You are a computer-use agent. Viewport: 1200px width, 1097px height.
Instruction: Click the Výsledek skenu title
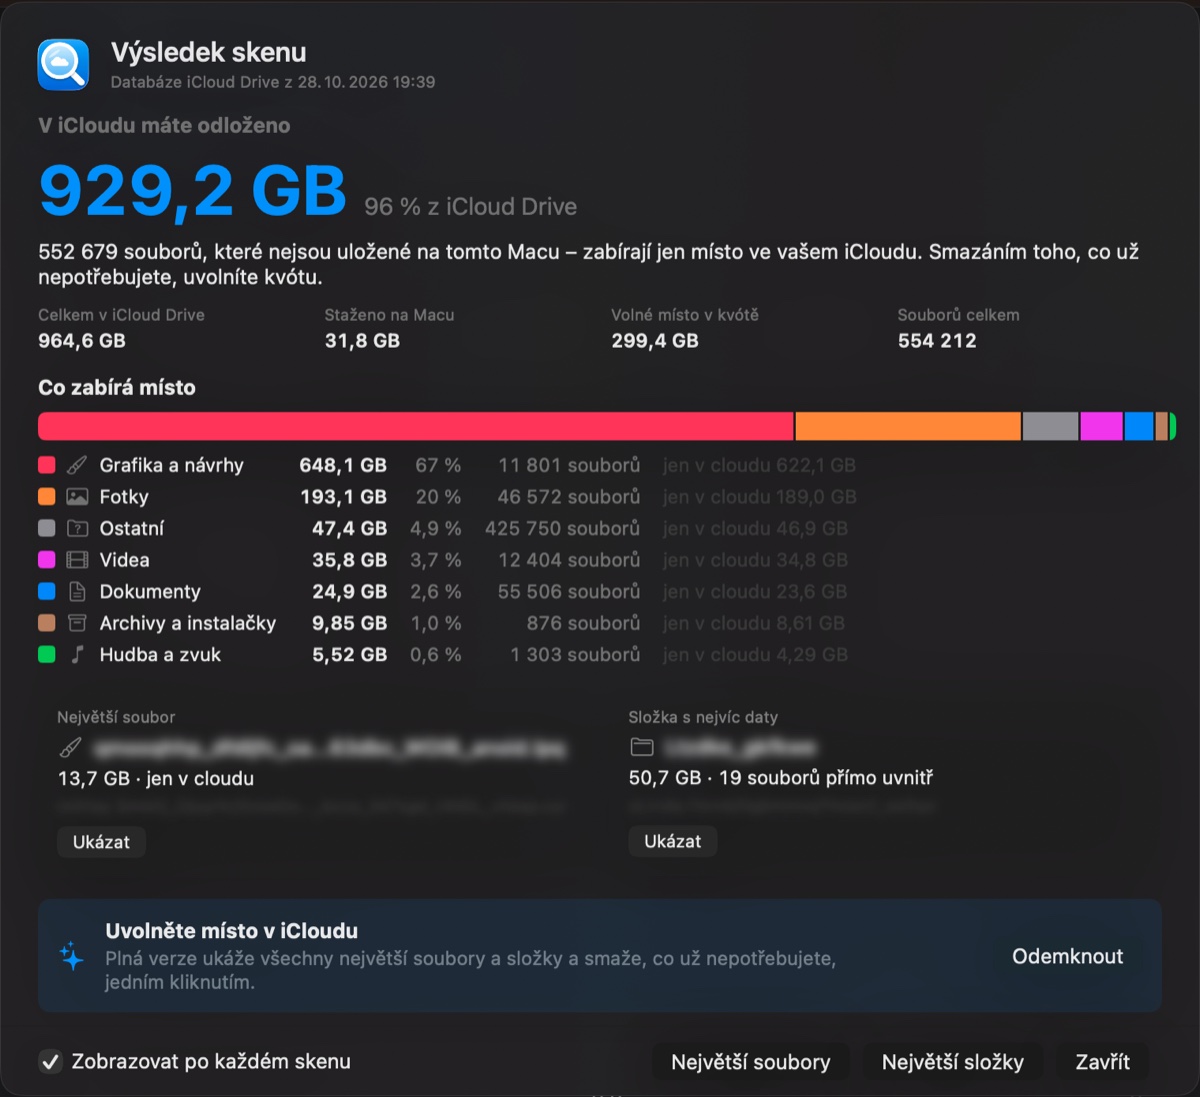(209, 53)
